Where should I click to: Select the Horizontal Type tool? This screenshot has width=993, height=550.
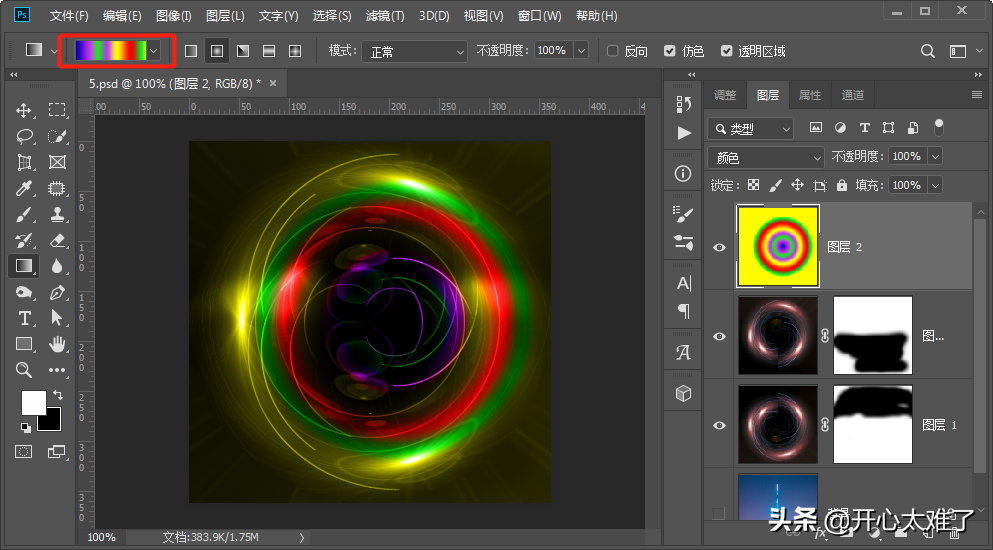pyautogui.click(x=24, y=318)
